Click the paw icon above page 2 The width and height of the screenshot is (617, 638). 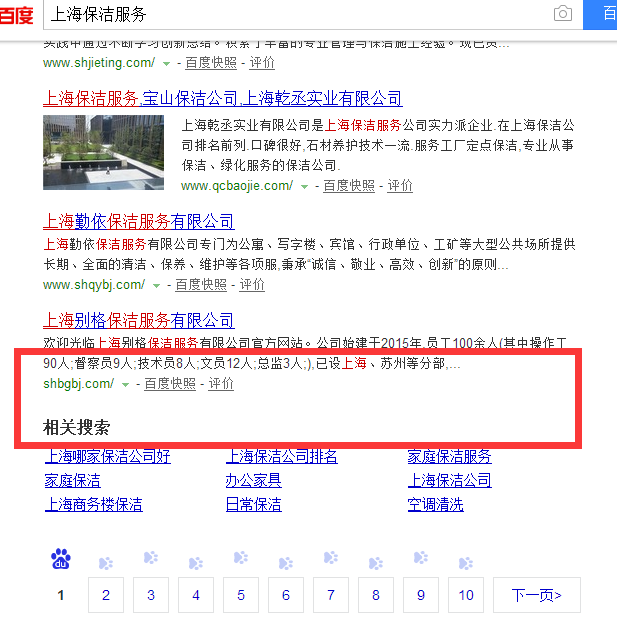click(106, 561)
